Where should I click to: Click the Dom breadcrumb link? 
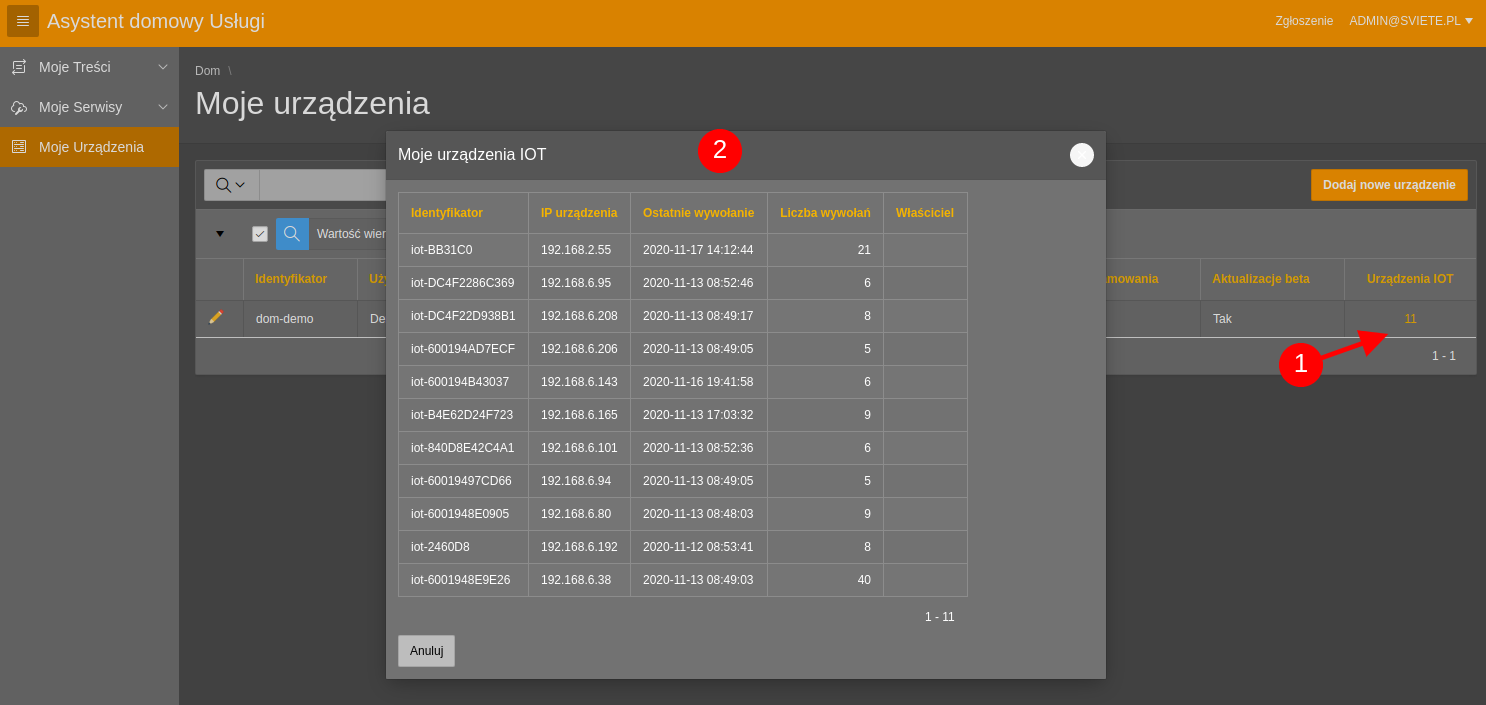point(207,71)
